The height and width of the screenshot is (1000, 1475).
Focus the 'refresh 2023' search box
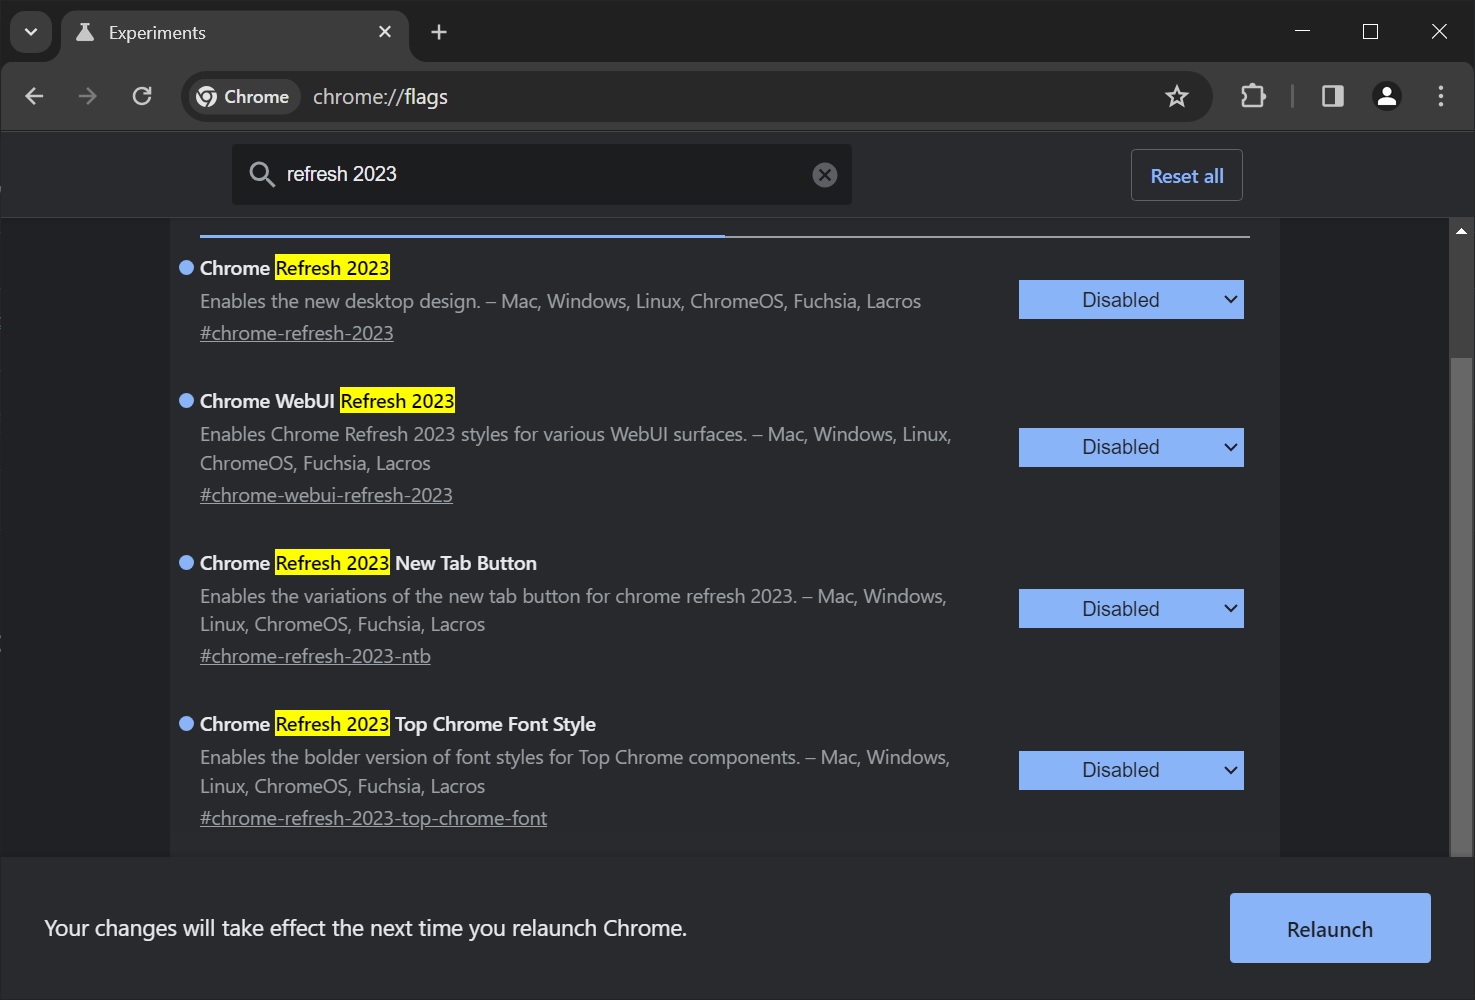[x=542, y=174]
